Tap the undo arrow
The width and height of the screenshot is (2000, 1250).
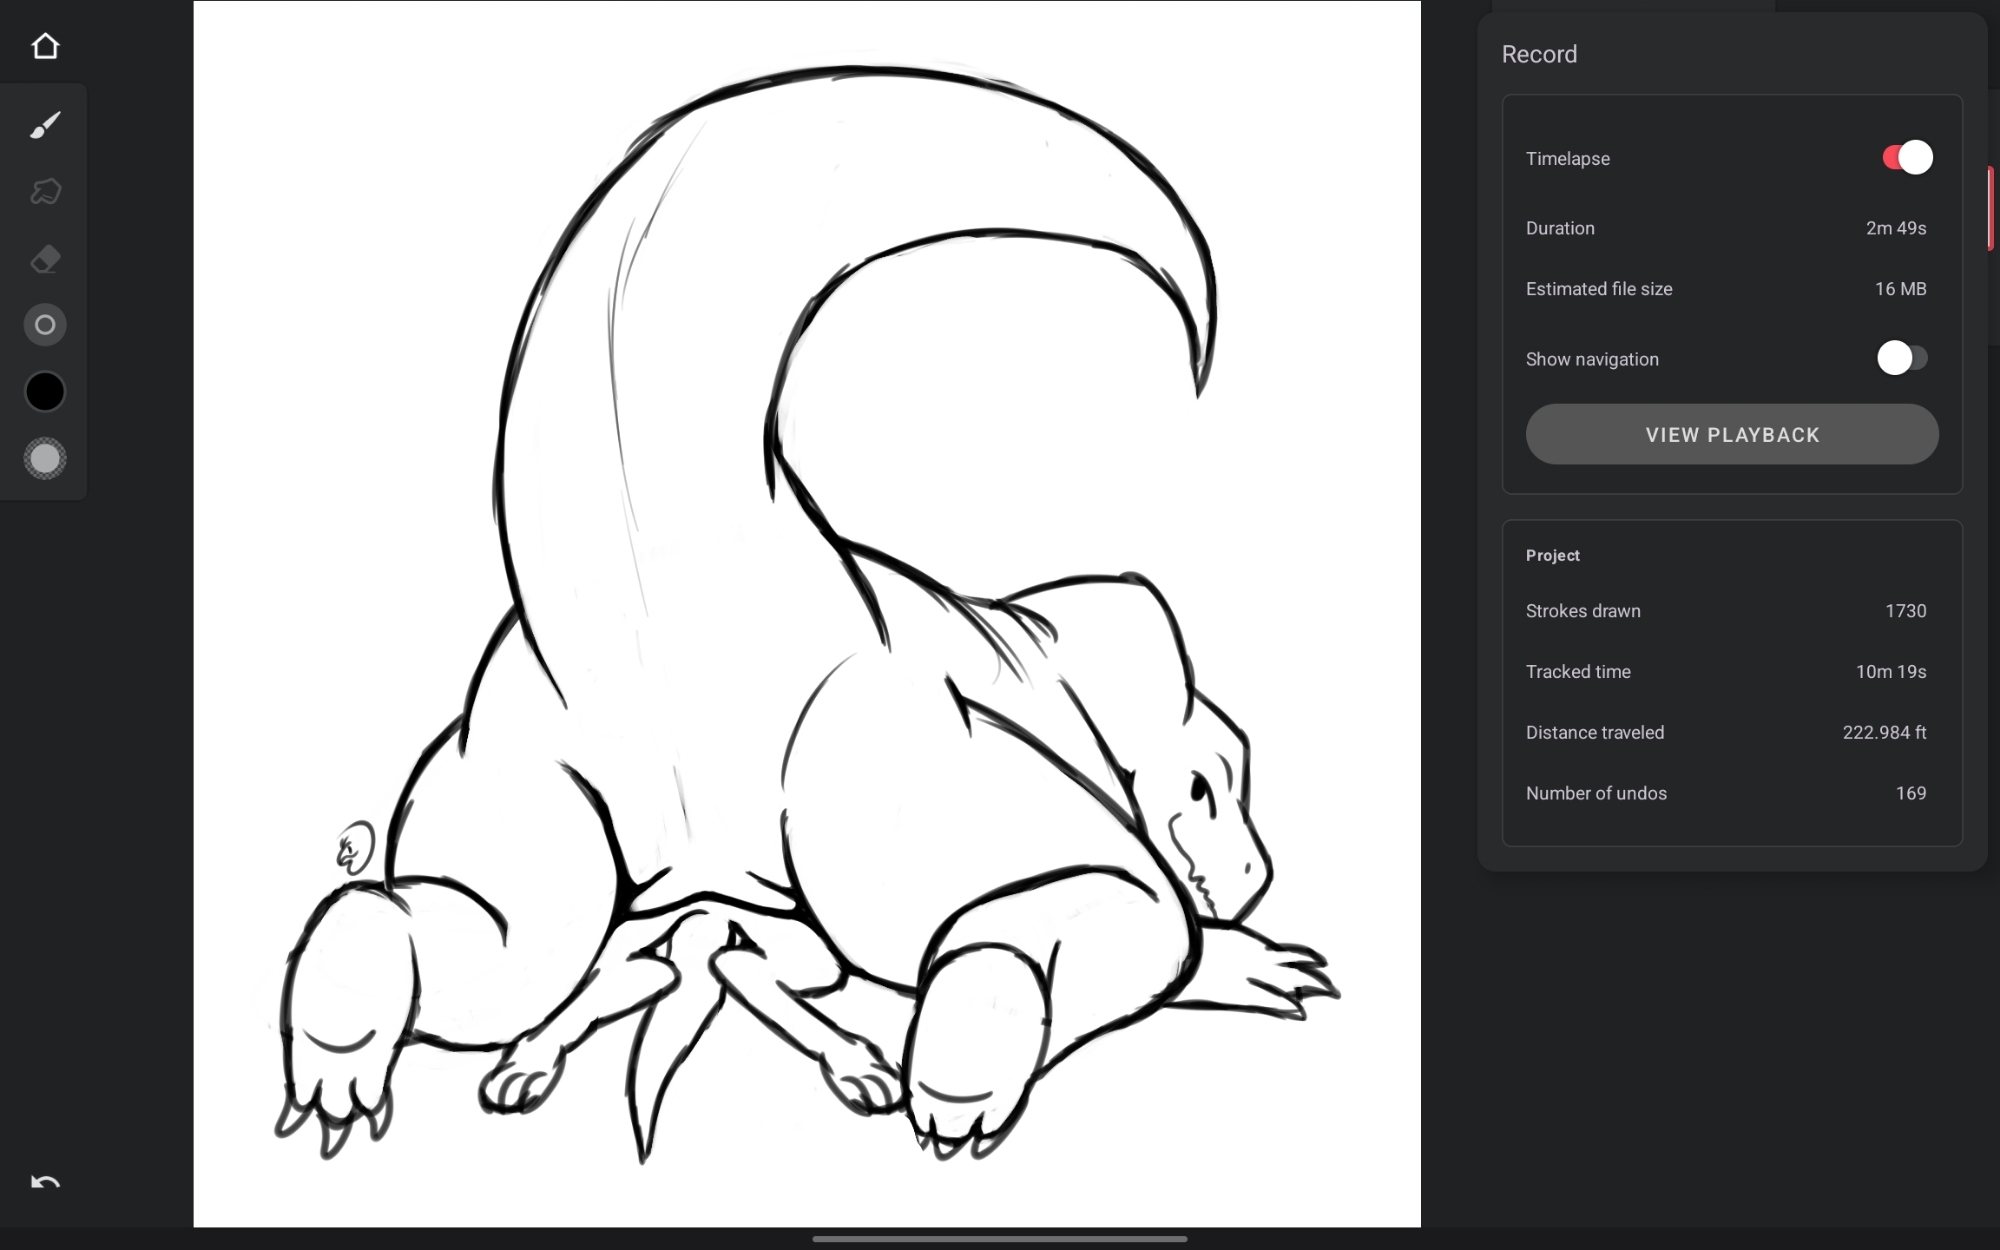(x=45, y=1182)
